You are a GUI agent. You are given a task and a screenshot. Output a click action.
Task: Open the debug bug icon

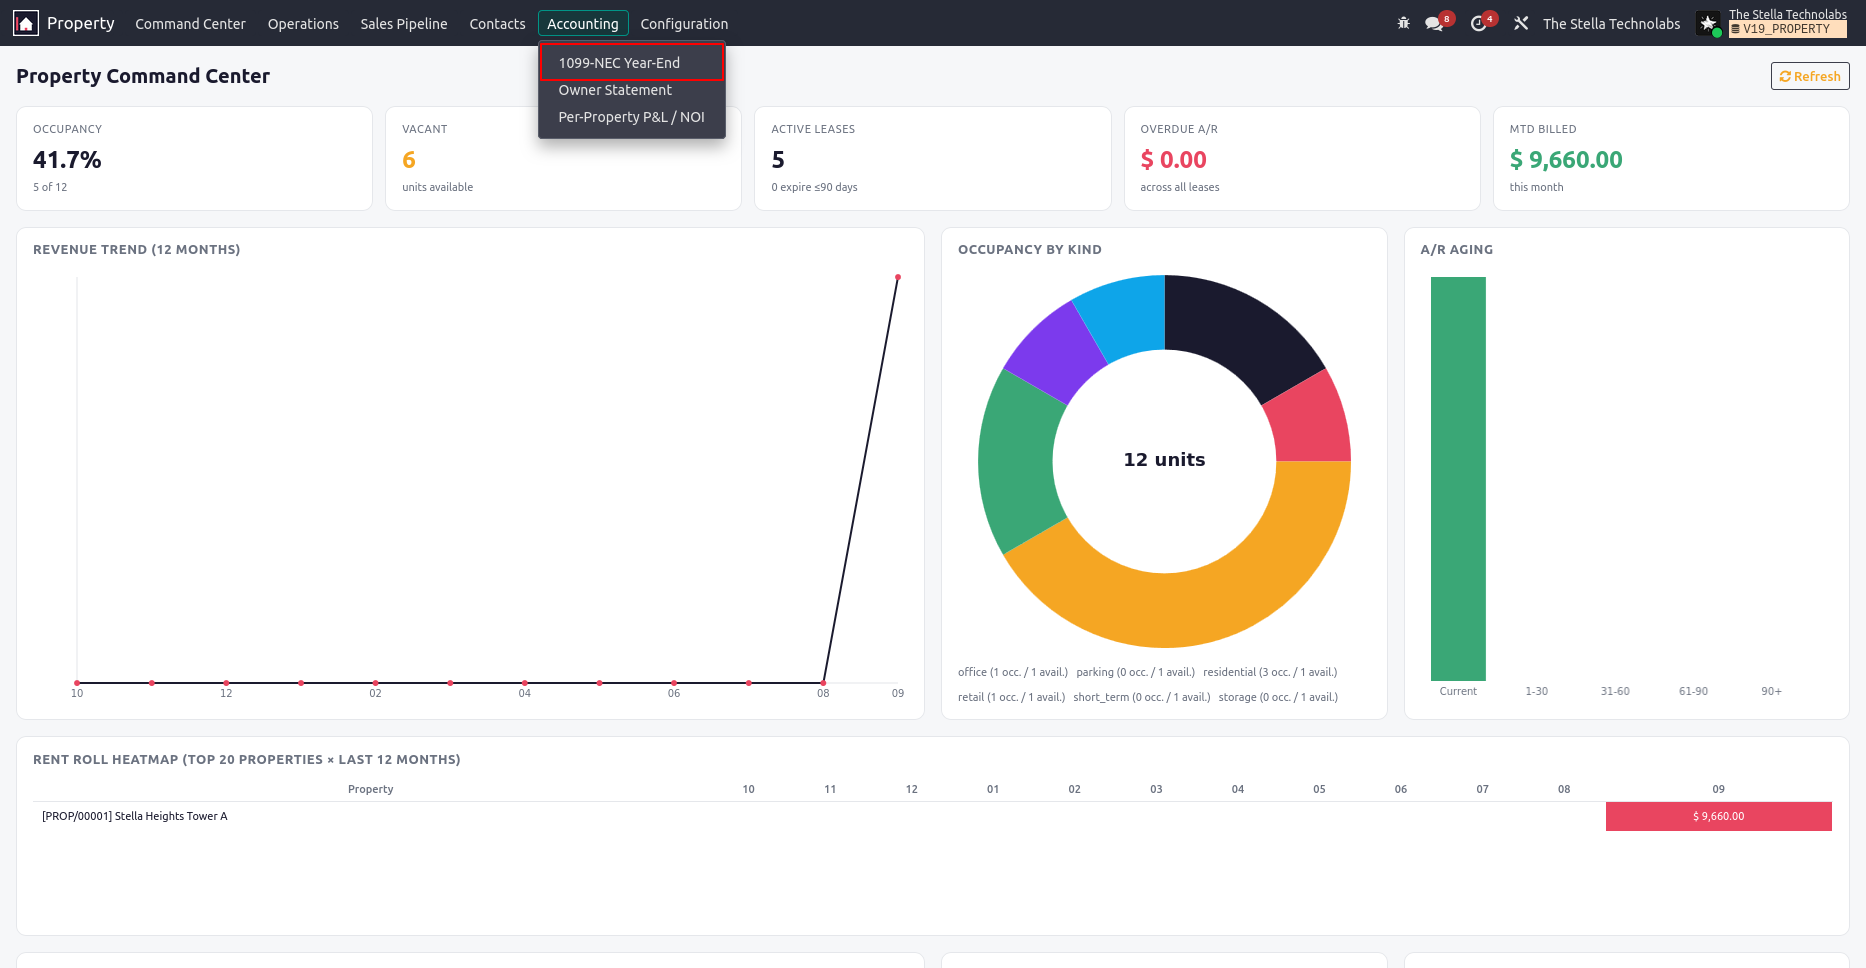click(1404, 23)
